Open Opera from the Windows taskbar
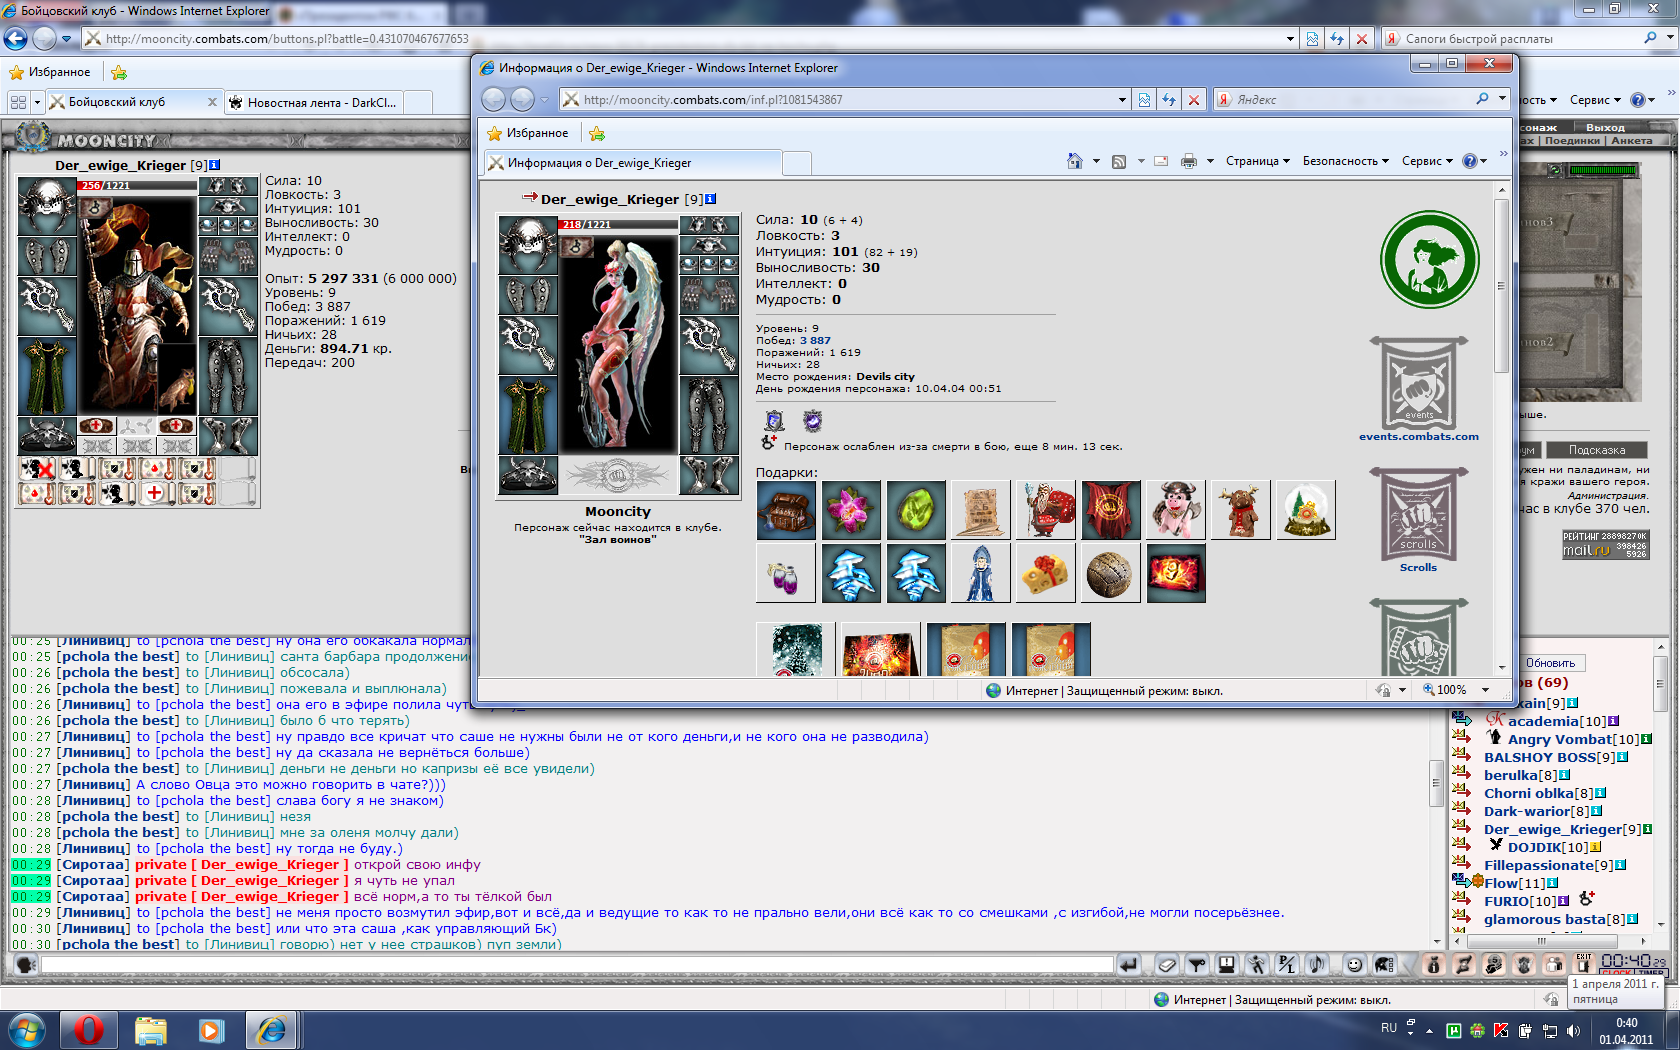 88,1030
